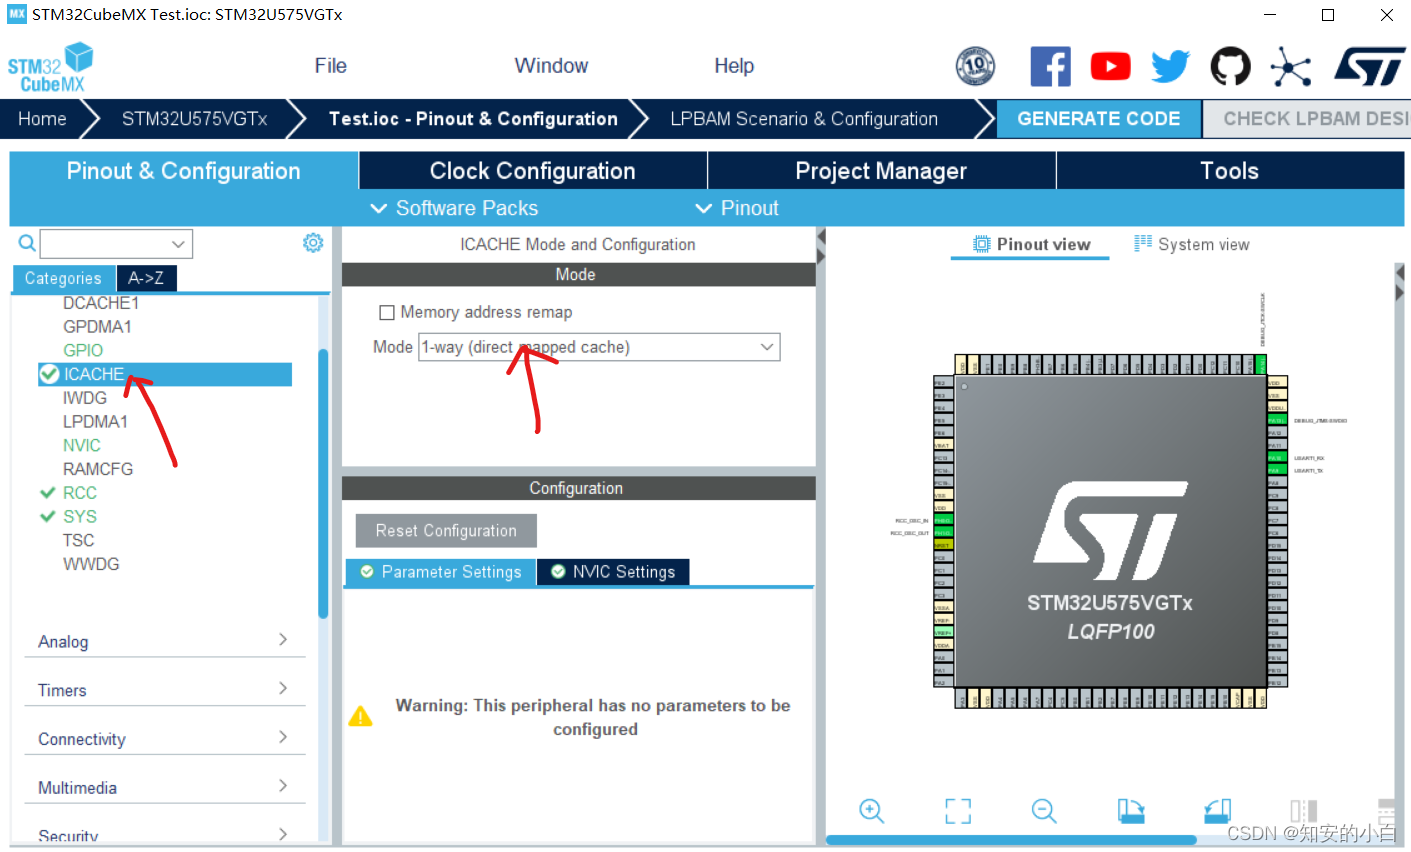Image resolution: width=1411 pixels, height=852 pixels.
Task: Click the horizontal scrollbar under pinout view
Action: click(1011, 840)
